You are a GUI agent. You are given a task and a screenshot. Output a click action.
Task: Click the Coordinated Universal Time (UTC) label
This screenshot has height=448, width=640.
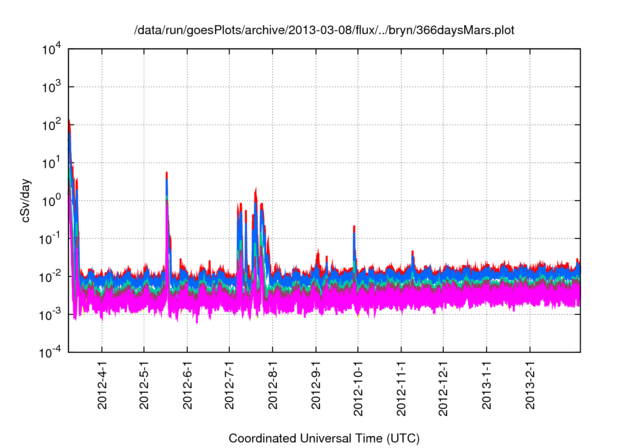(324, 438)
